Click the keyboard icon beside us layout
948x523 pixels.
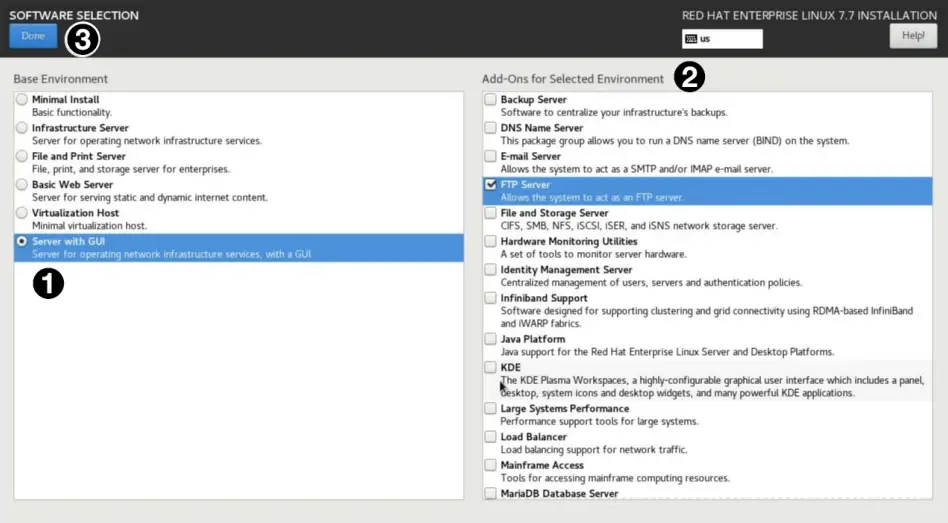pyautogui.click(x=691, y=39)
